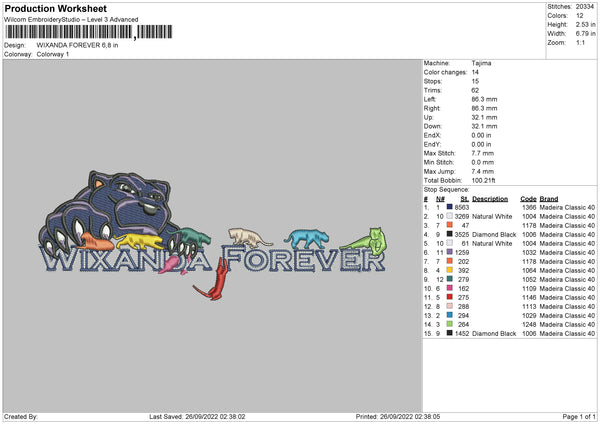Click stitch count 1452 in stop row 15

click(462, 334)
